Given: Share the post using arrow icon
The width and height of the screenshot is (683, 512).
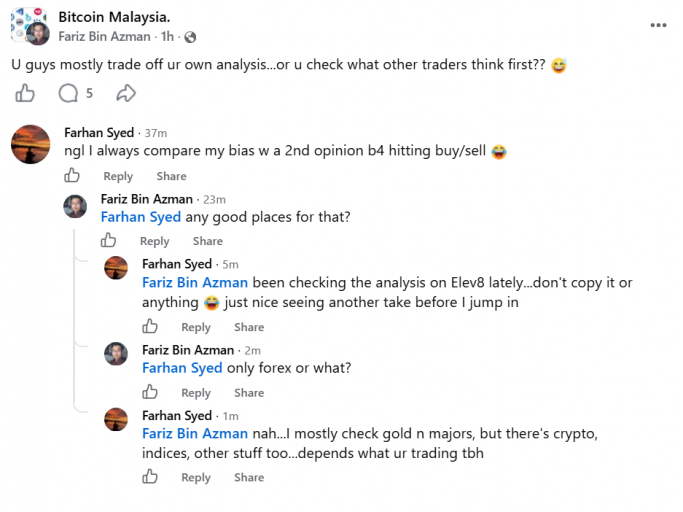Looking at the screenshot, I should click(x=126, y=93).
